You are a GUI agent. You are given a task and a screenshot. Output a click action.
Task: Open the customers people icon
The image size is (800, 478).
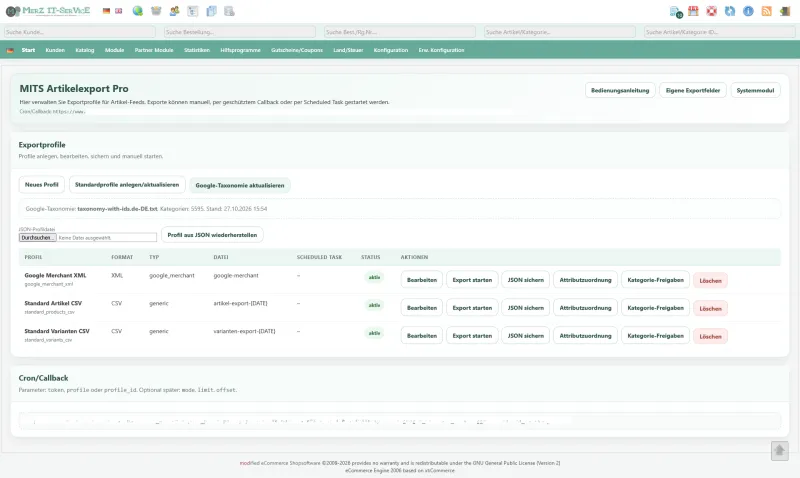174,11
